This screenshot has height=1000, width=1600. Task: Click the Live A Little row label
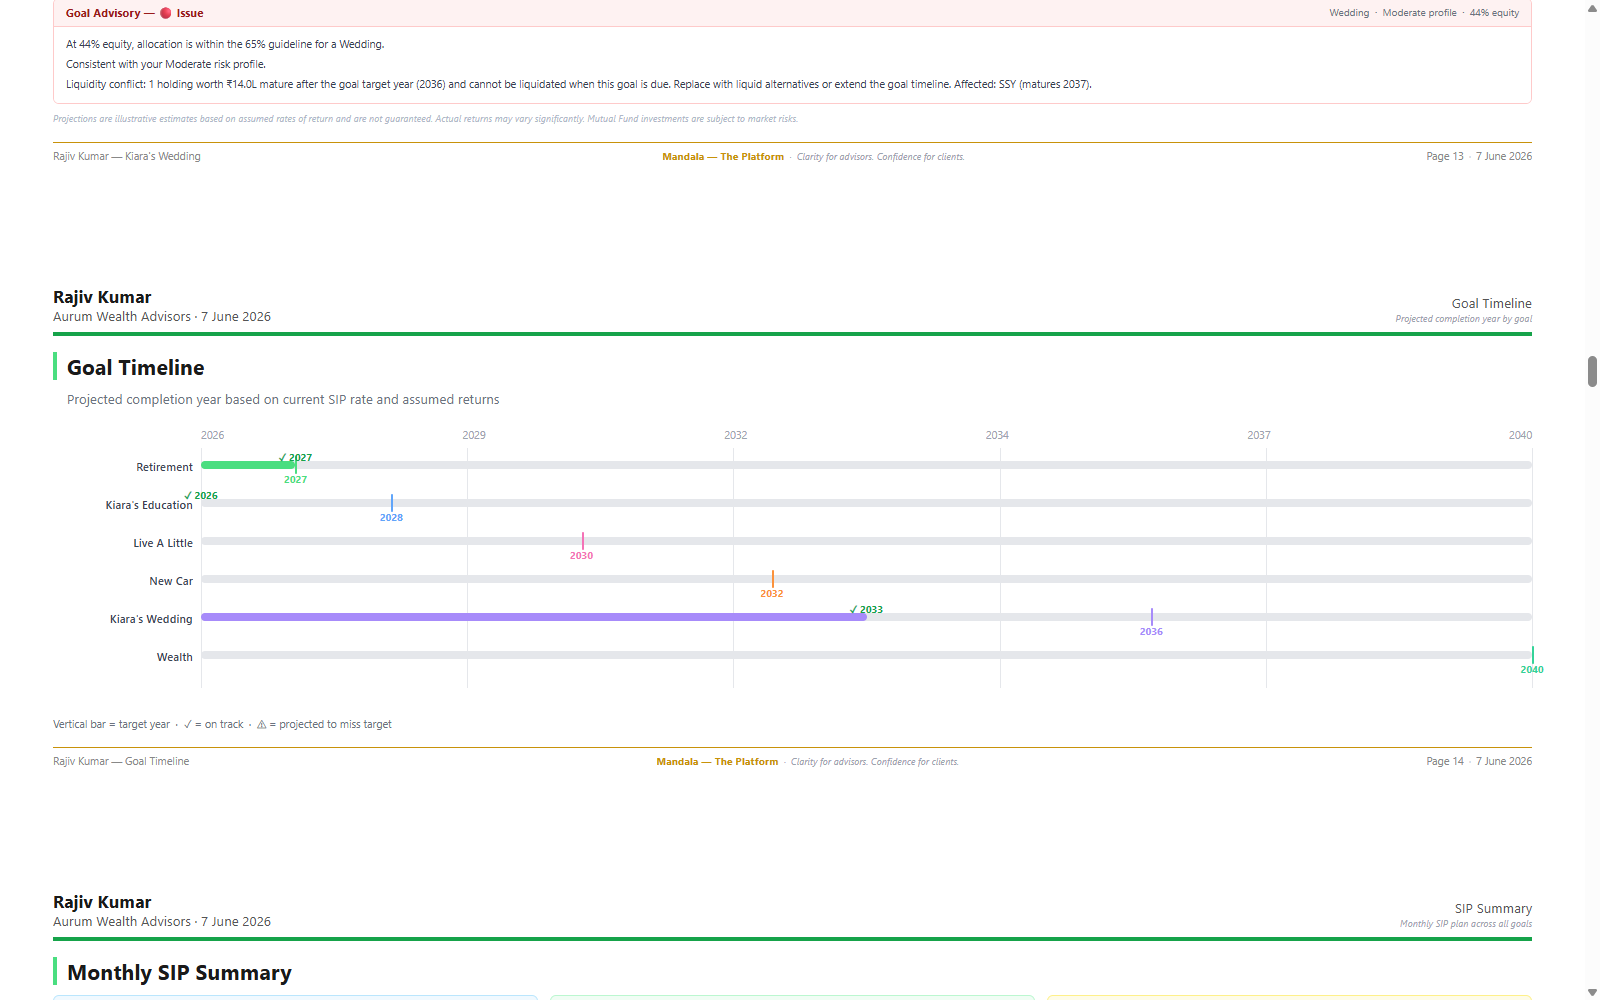[163, 543]
